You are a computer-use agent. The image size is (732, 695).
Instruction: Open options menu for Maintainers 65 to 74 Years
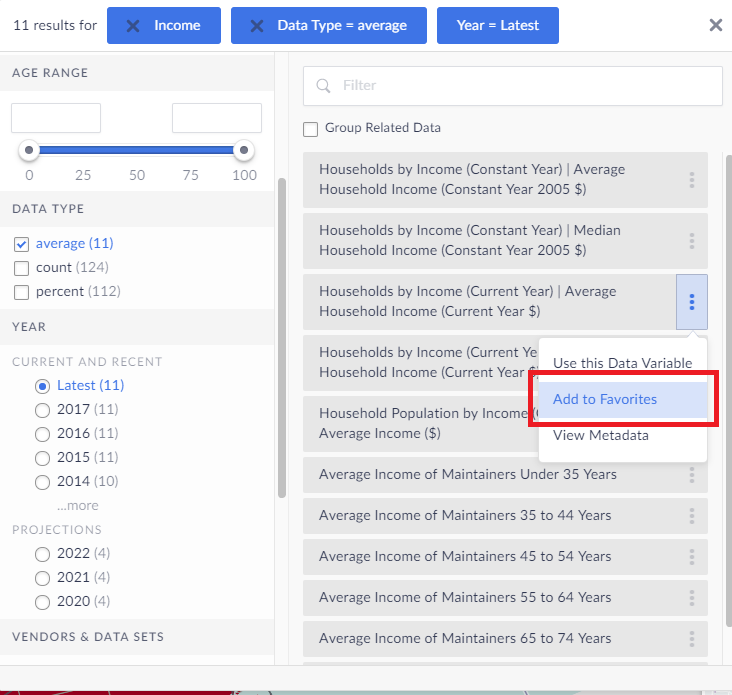[x=691, y=639]
